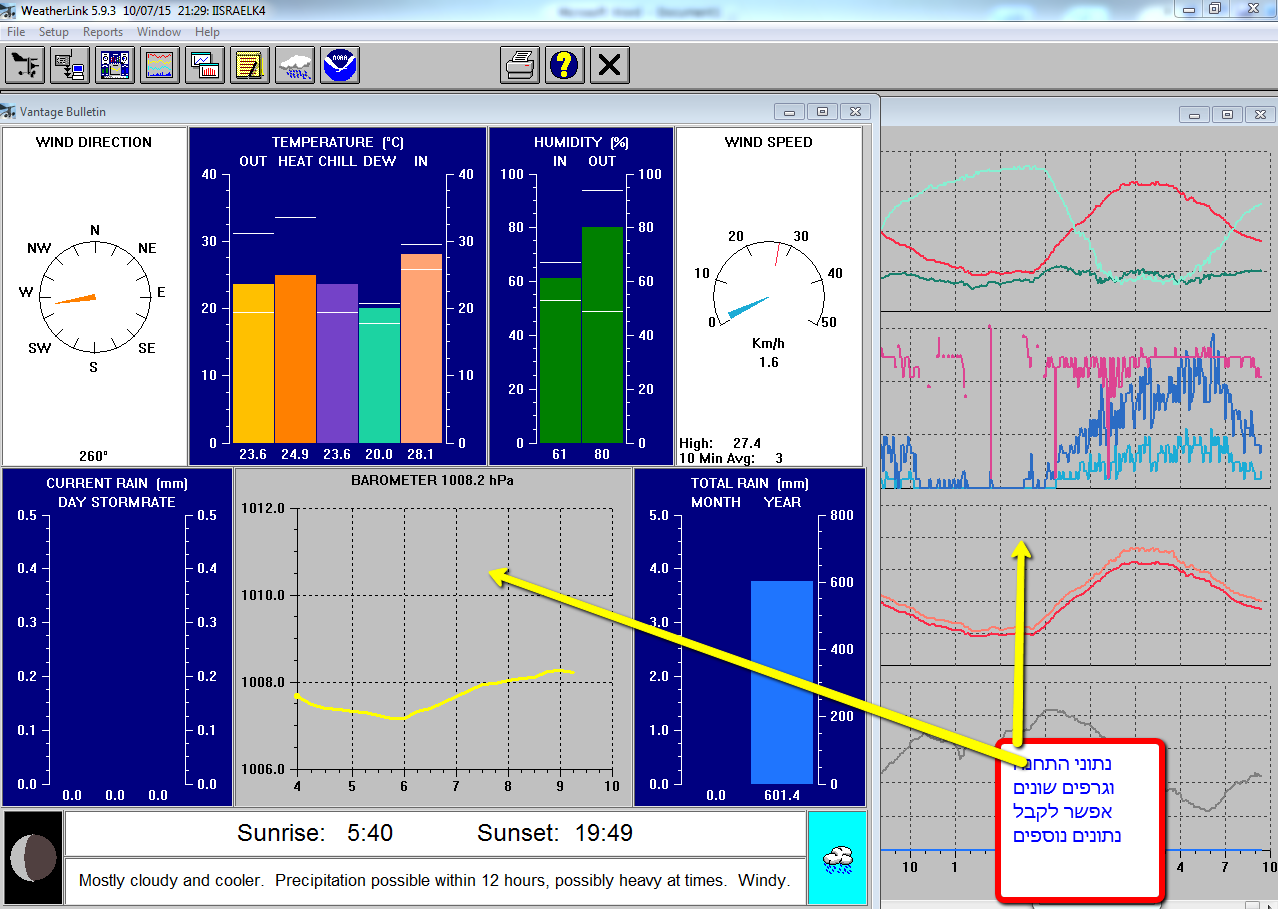Open the yellow notepad icon

250,66
